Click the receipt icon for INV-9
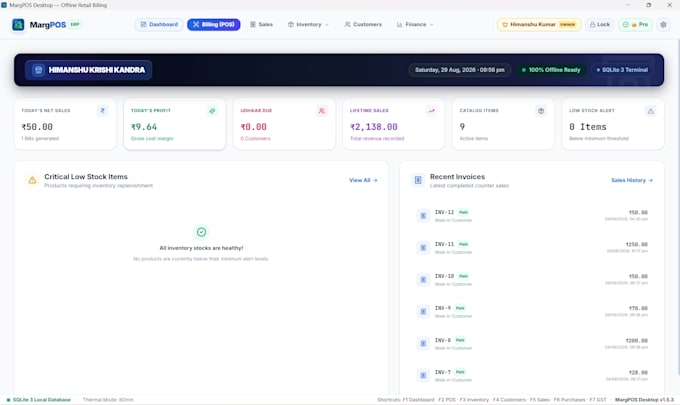 pyautogui.click(x=423, y=311)
